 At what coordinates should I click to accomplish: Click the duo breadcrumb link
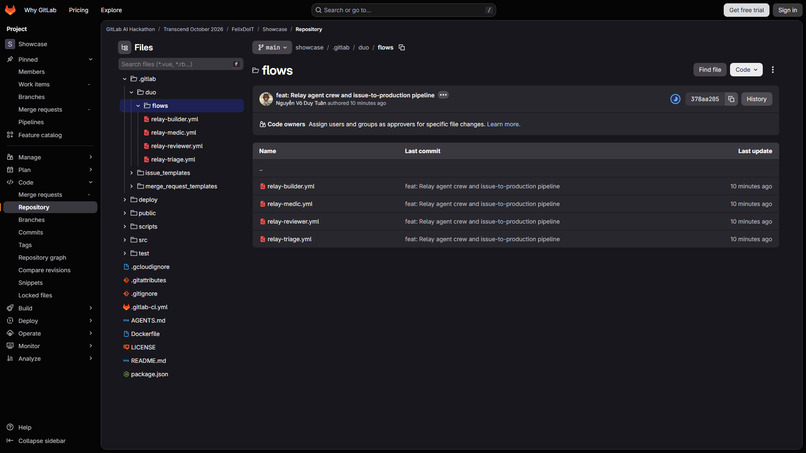pyautogui.click(x=363, y=47)
